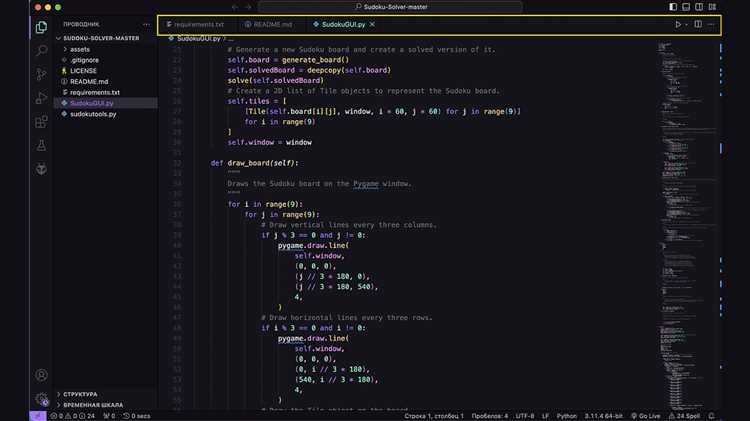Click the breadcrumb ellipsis after SudokuGUI.py

(x=231, y=39)
